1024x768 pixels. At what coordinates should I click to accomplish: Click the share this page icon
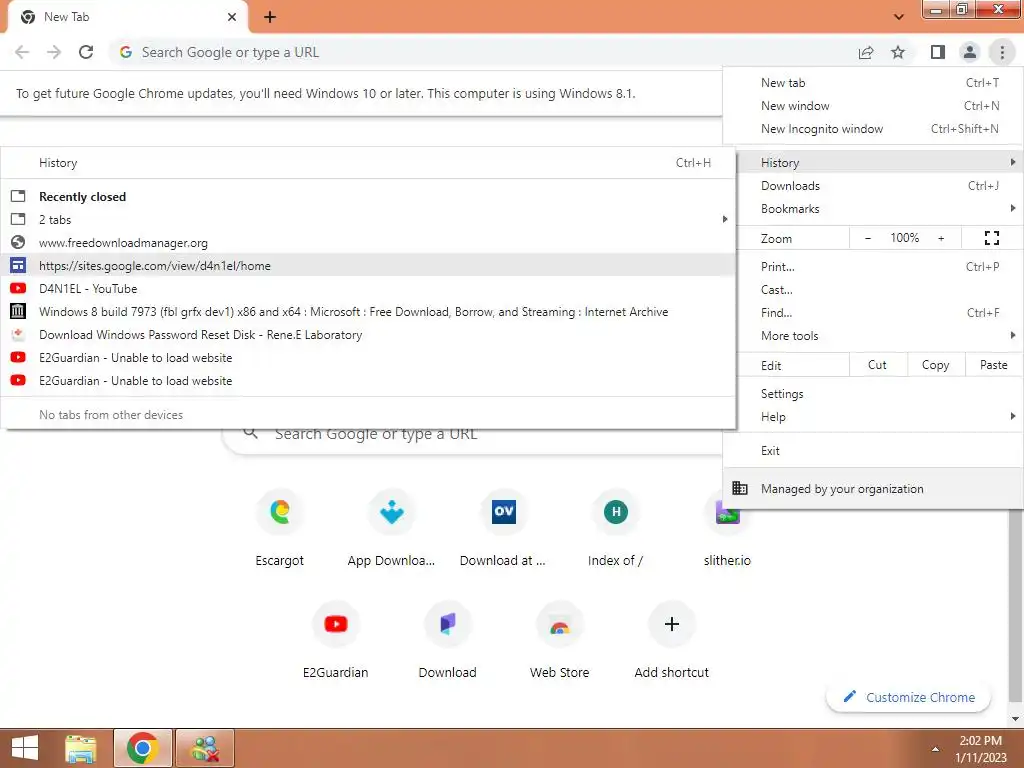tap(866, 52)
